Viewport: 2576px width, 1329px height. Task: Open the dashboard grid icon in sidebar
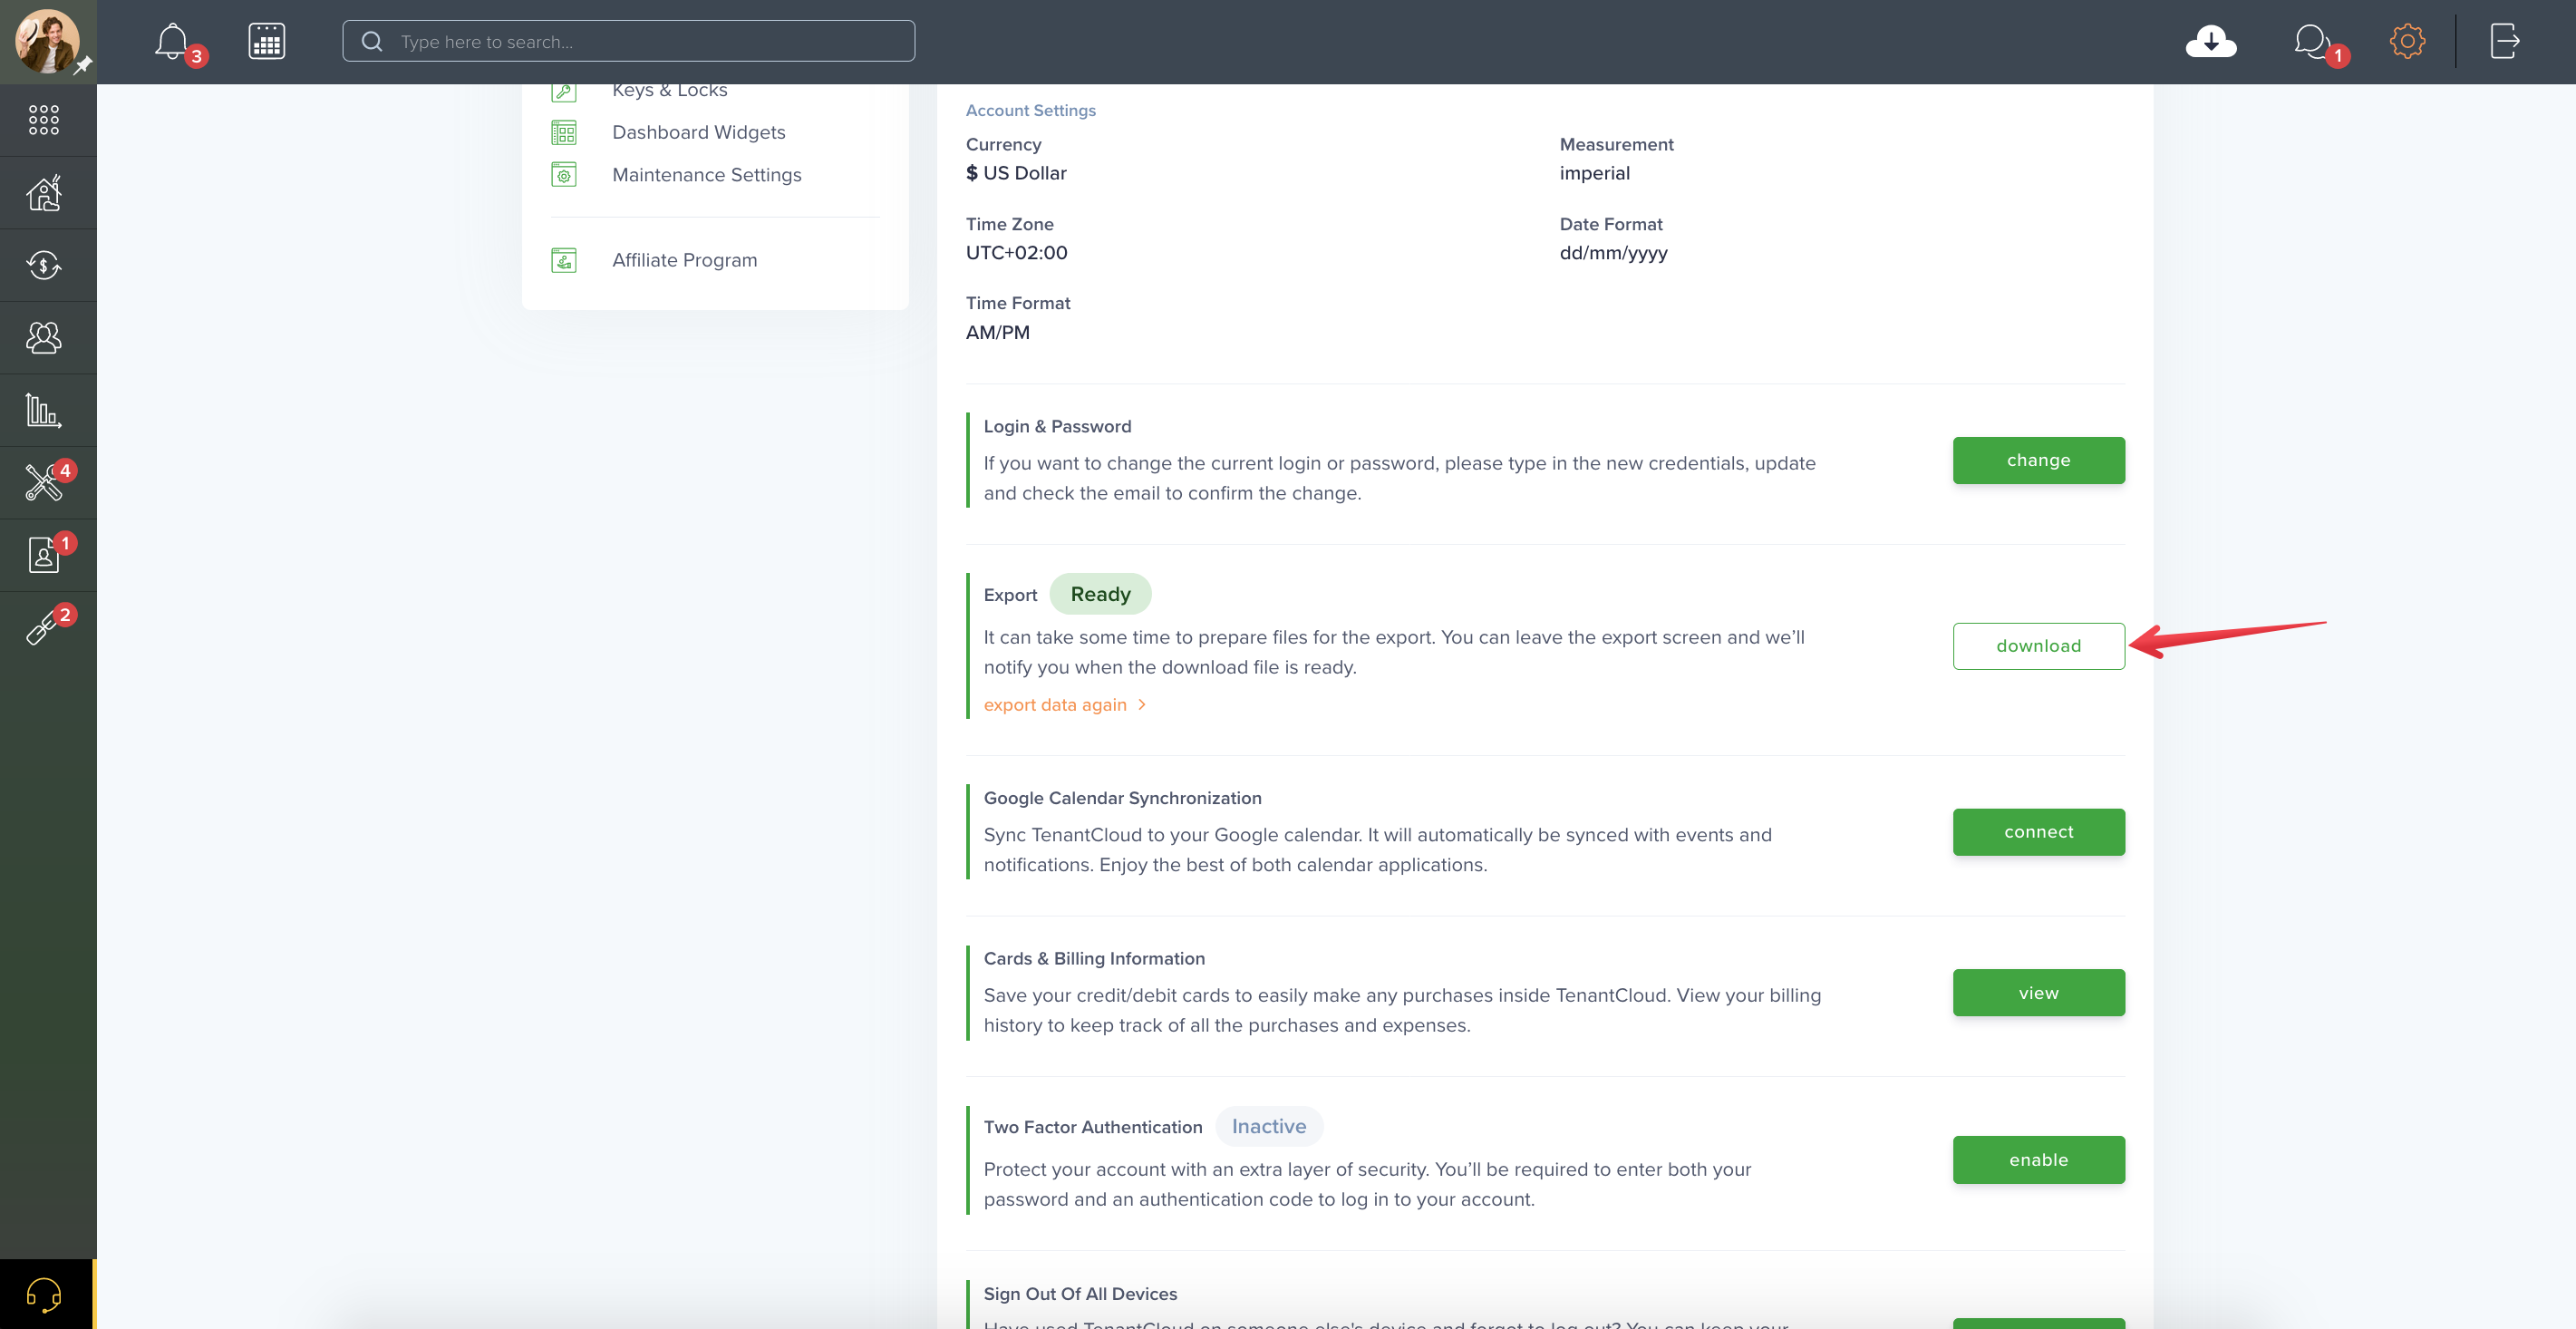pyautogui.click(x=44, y=120)
